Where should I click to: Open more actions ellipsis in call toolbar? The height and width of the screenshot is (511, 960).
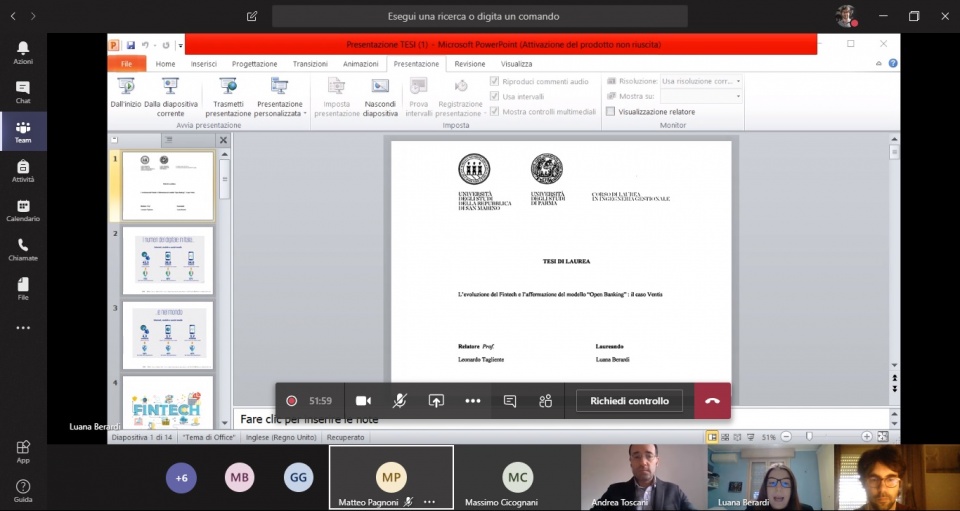click(x=473, y=401)
